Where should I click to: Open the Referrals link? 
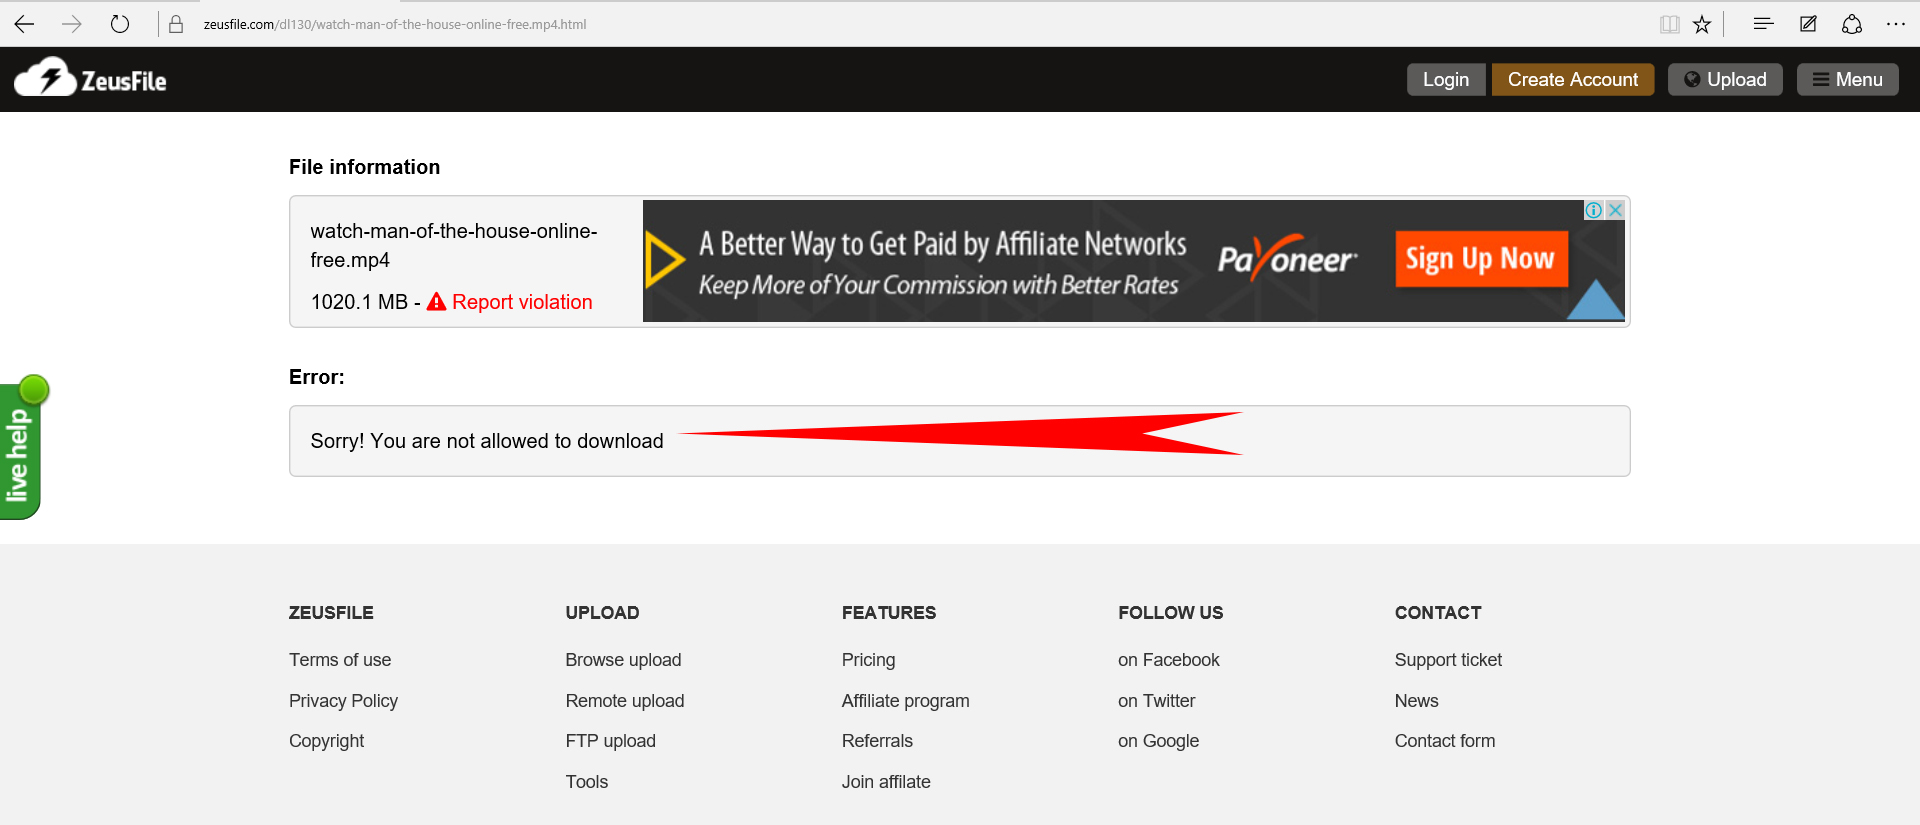point(877,741)
